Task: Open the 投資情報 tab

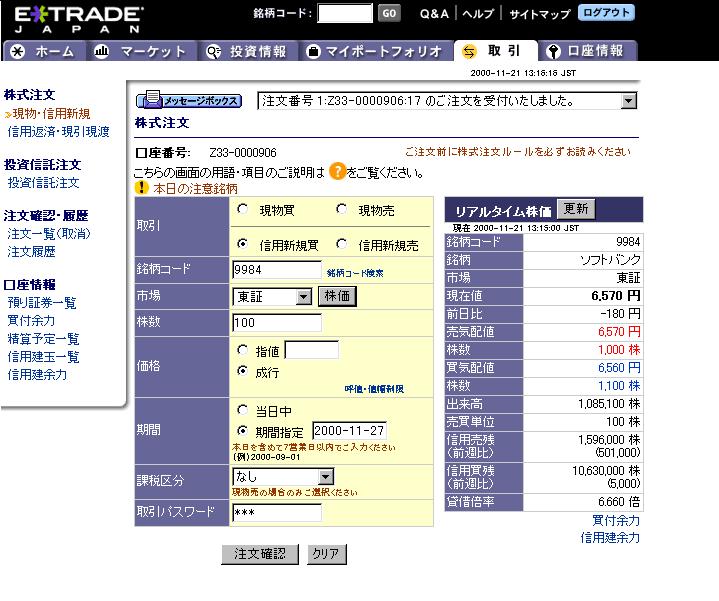Action: 246,51
